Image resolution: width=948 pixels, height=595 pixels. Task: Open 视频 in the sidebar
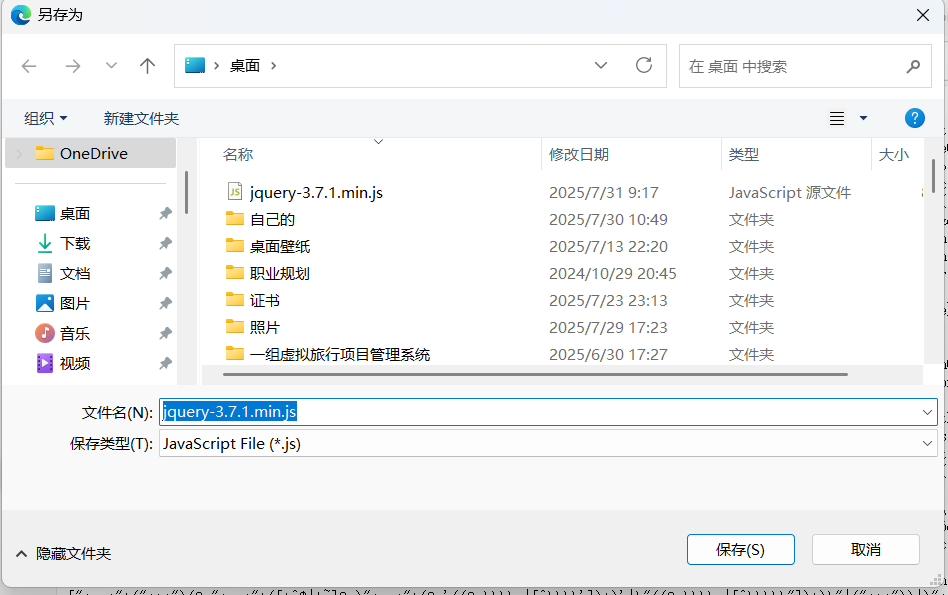75,363
